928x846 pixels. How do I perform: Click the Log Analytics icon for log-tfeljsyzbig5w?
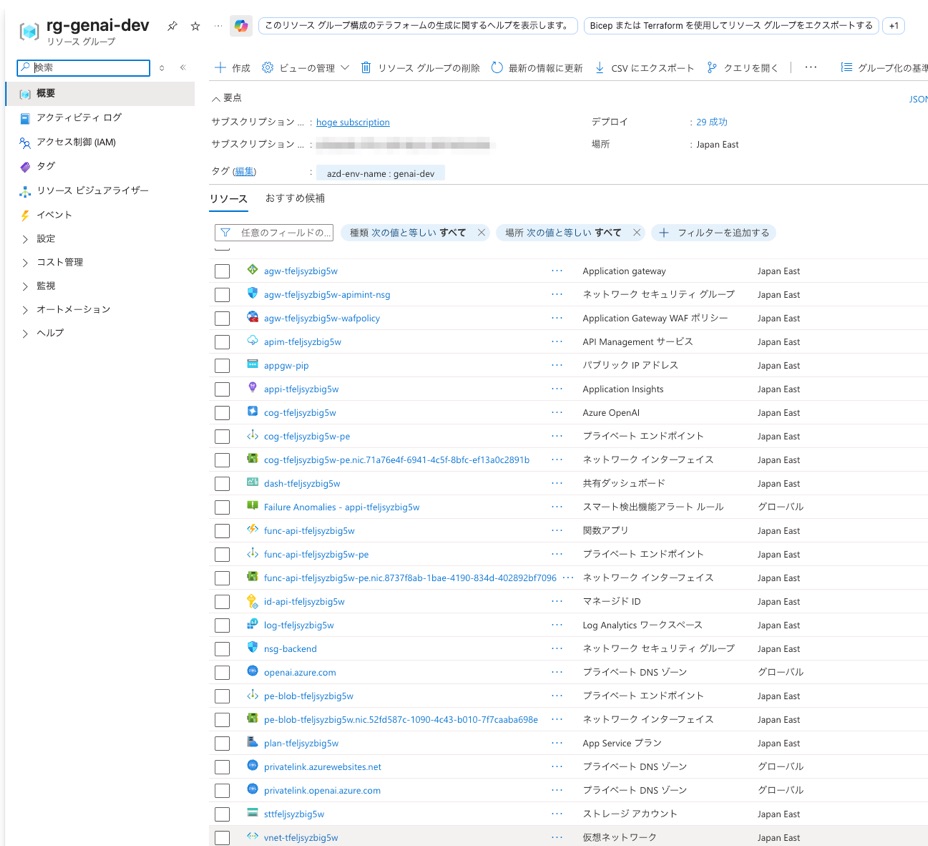click(x=253, y=625)
